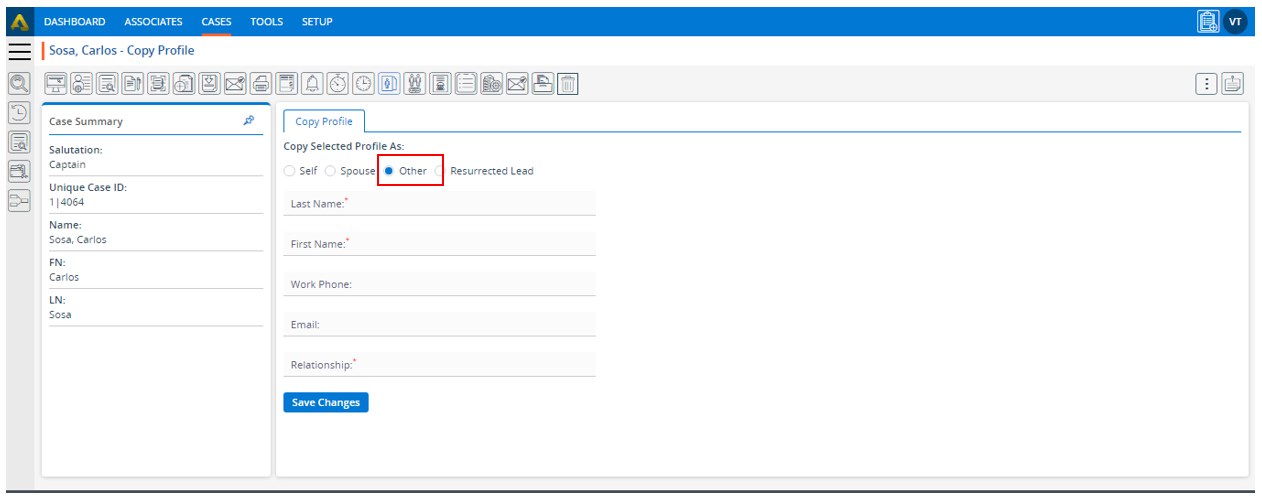Select the Spouse radio option
Screen dimensions: 1262x501
(x=331, y=171)
